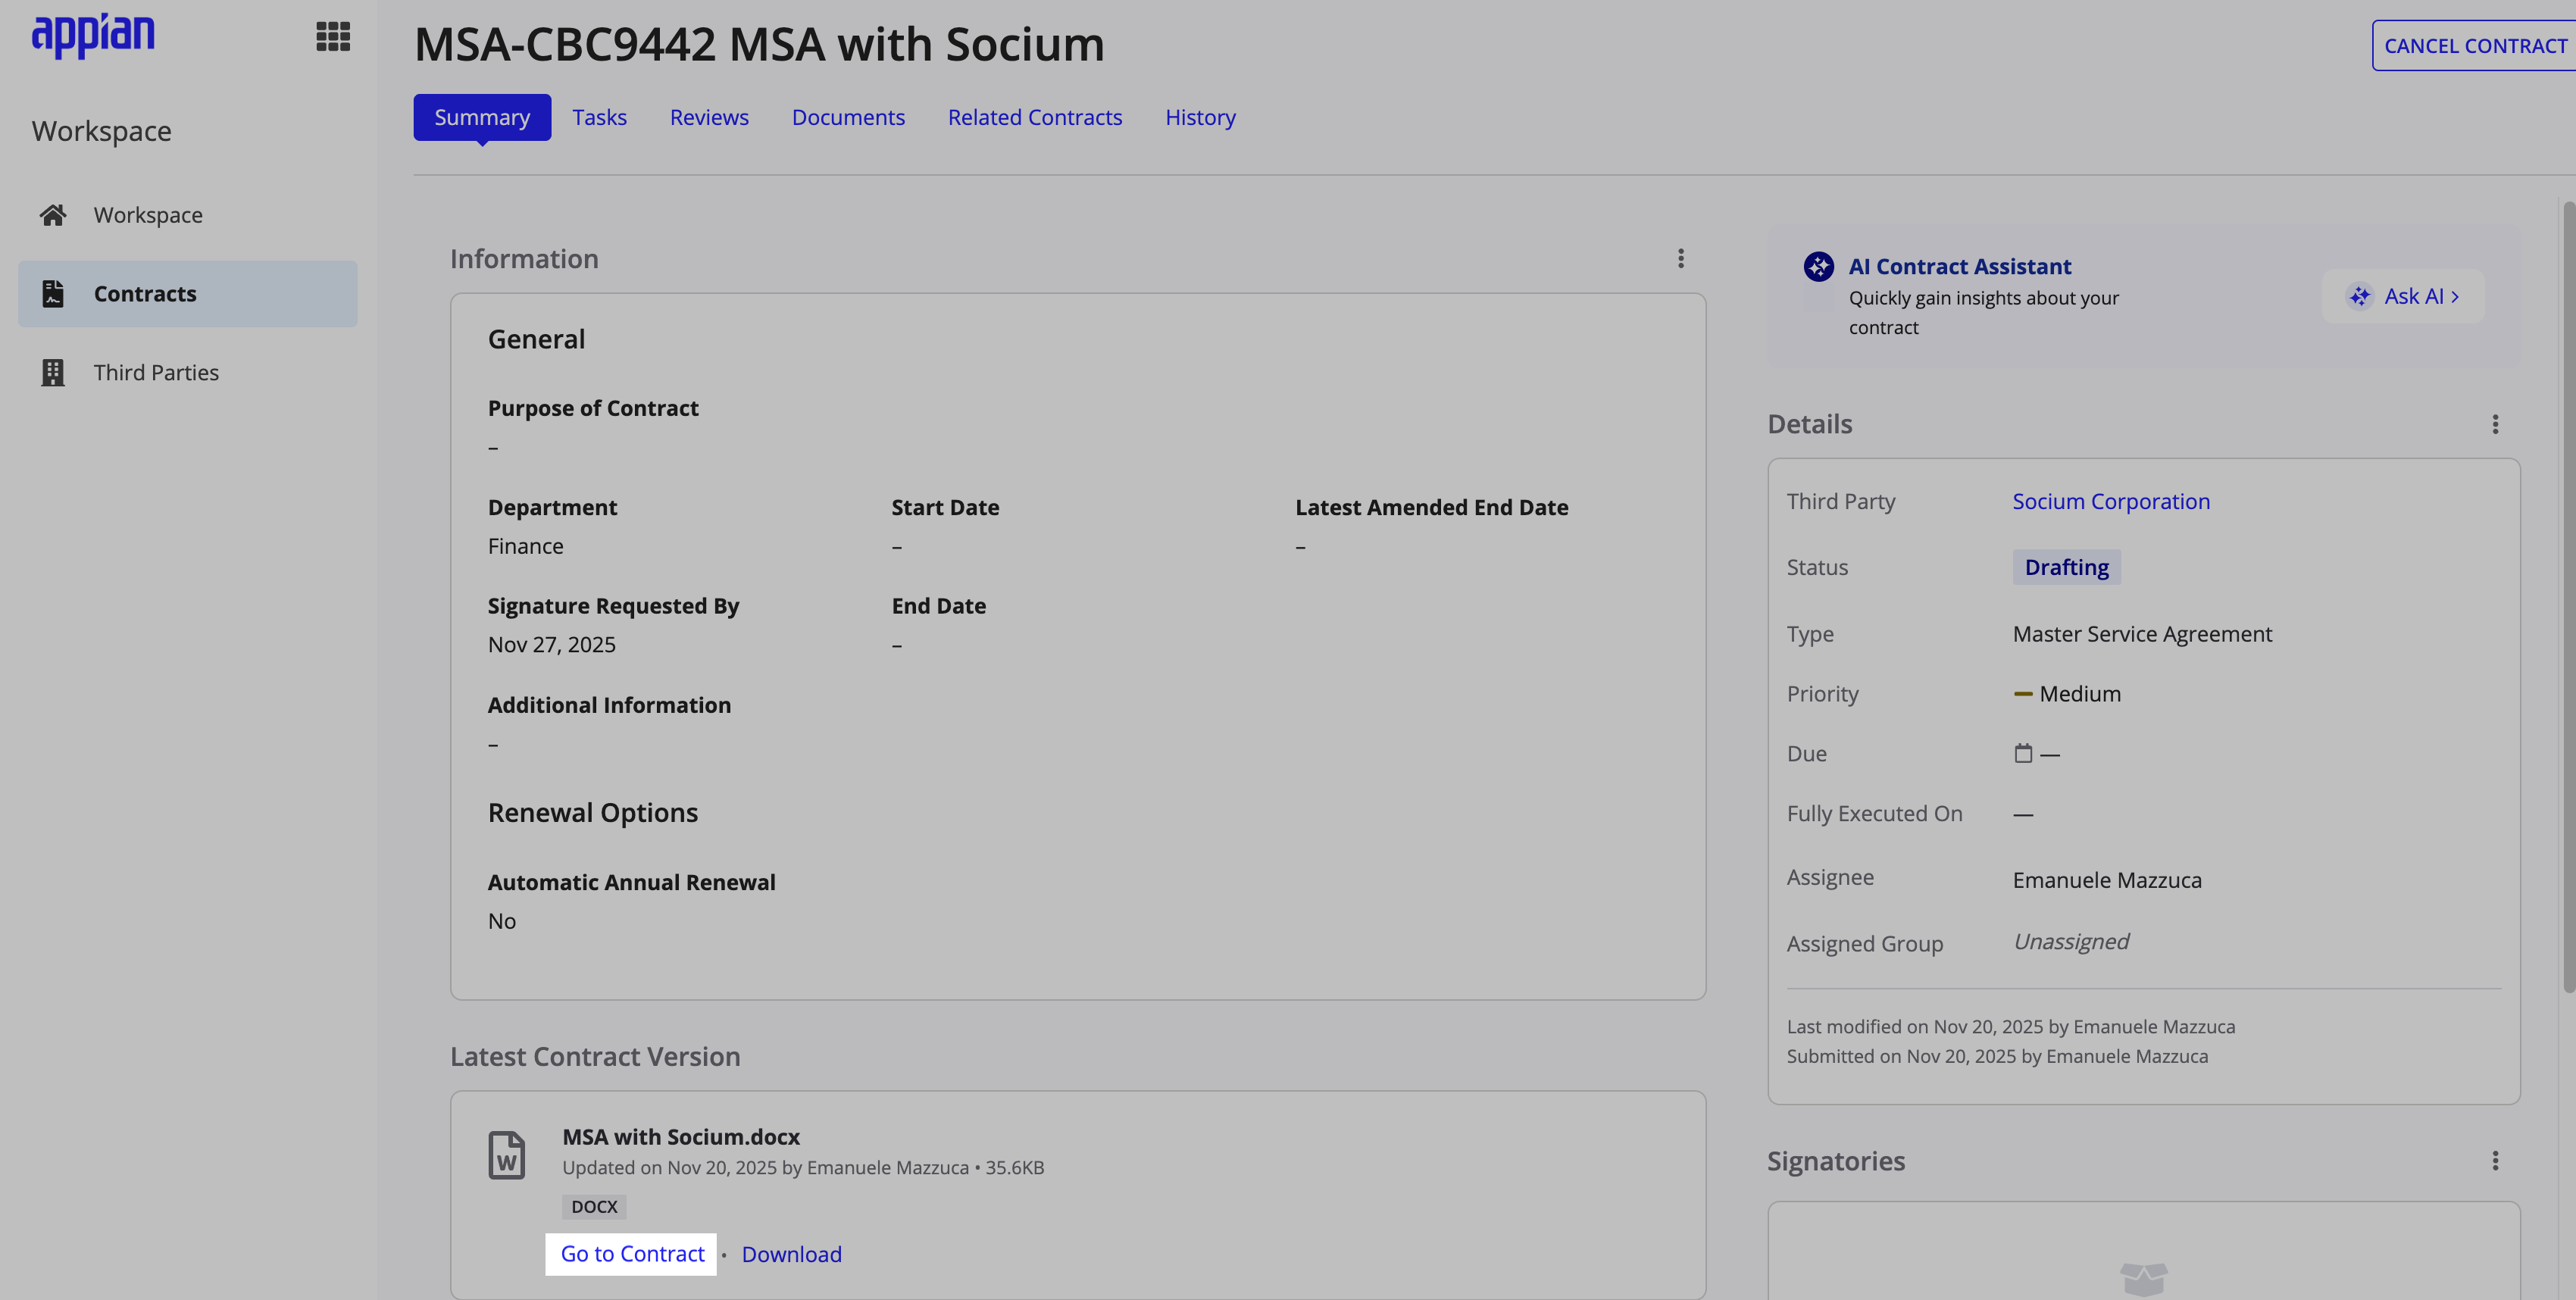
Task: Click the Word document file icon
Action: [x=507, y=1155]
